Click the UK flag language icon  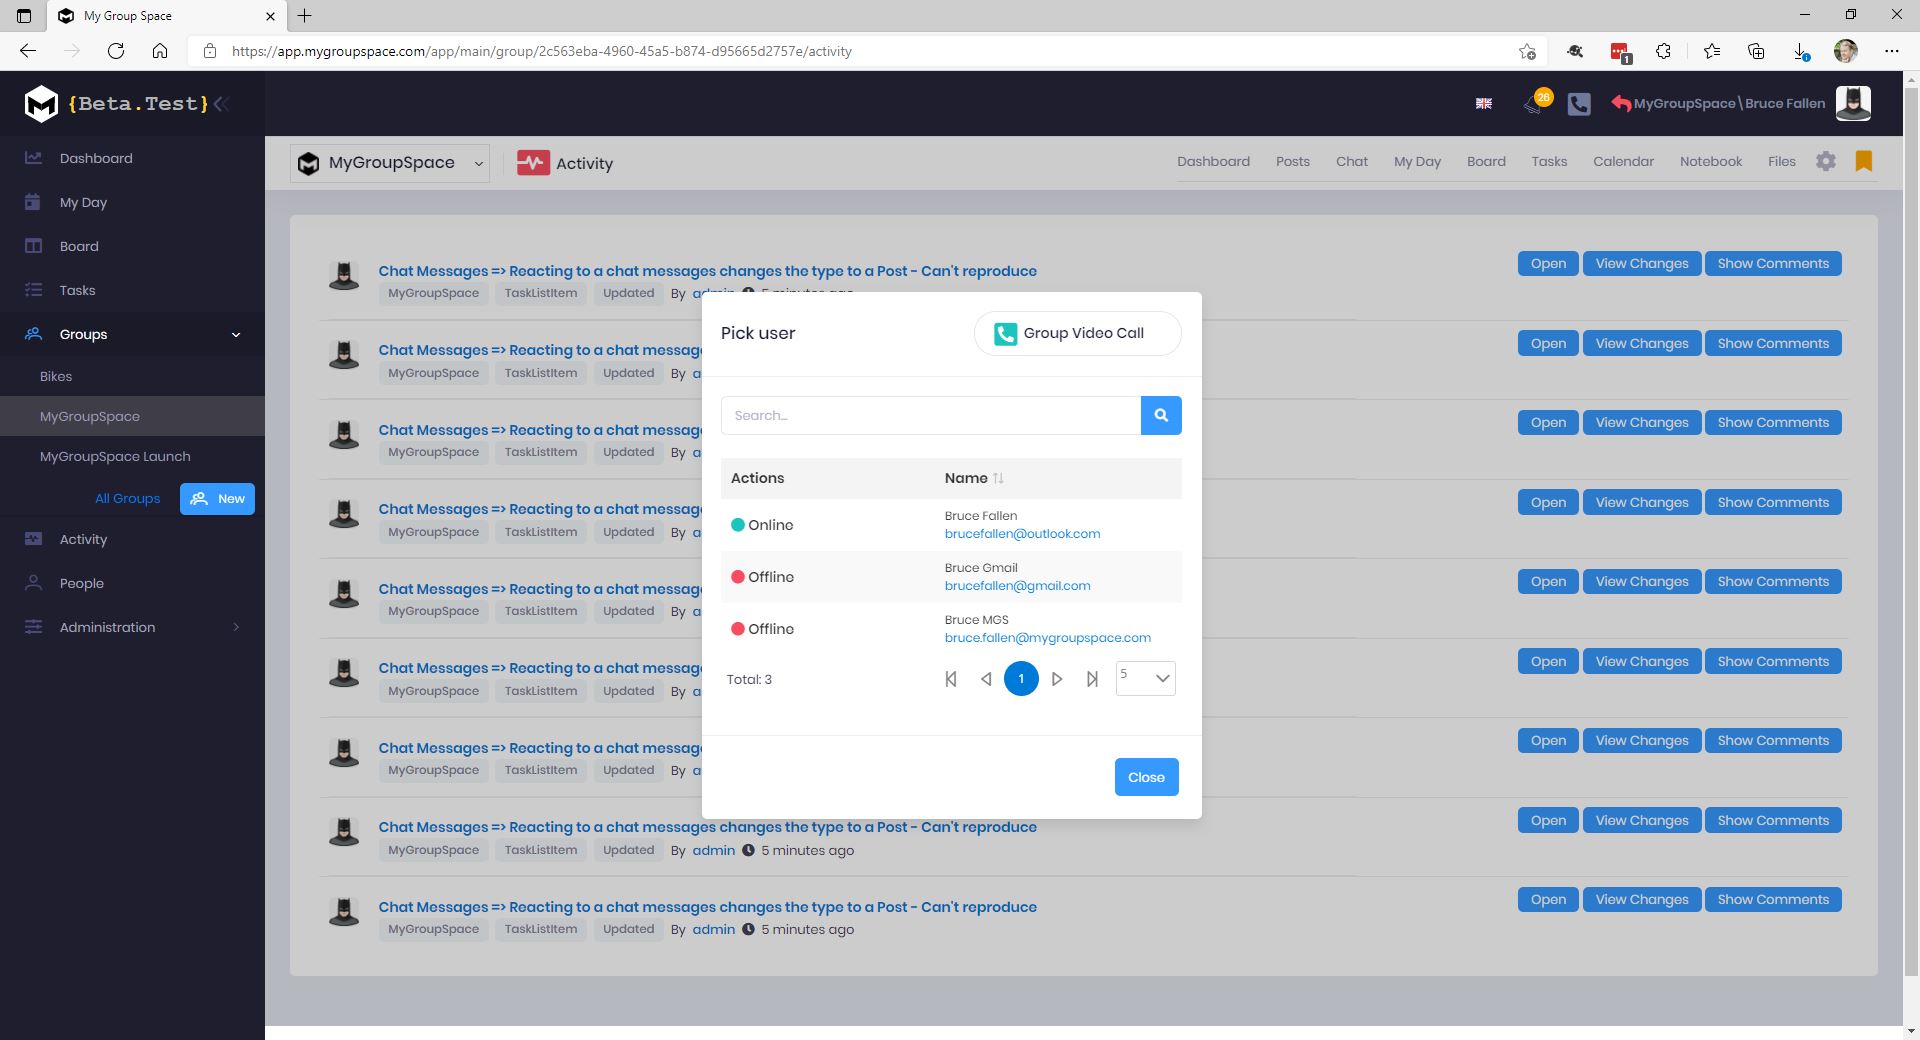pyautogui.click(x=1484, y=104)
